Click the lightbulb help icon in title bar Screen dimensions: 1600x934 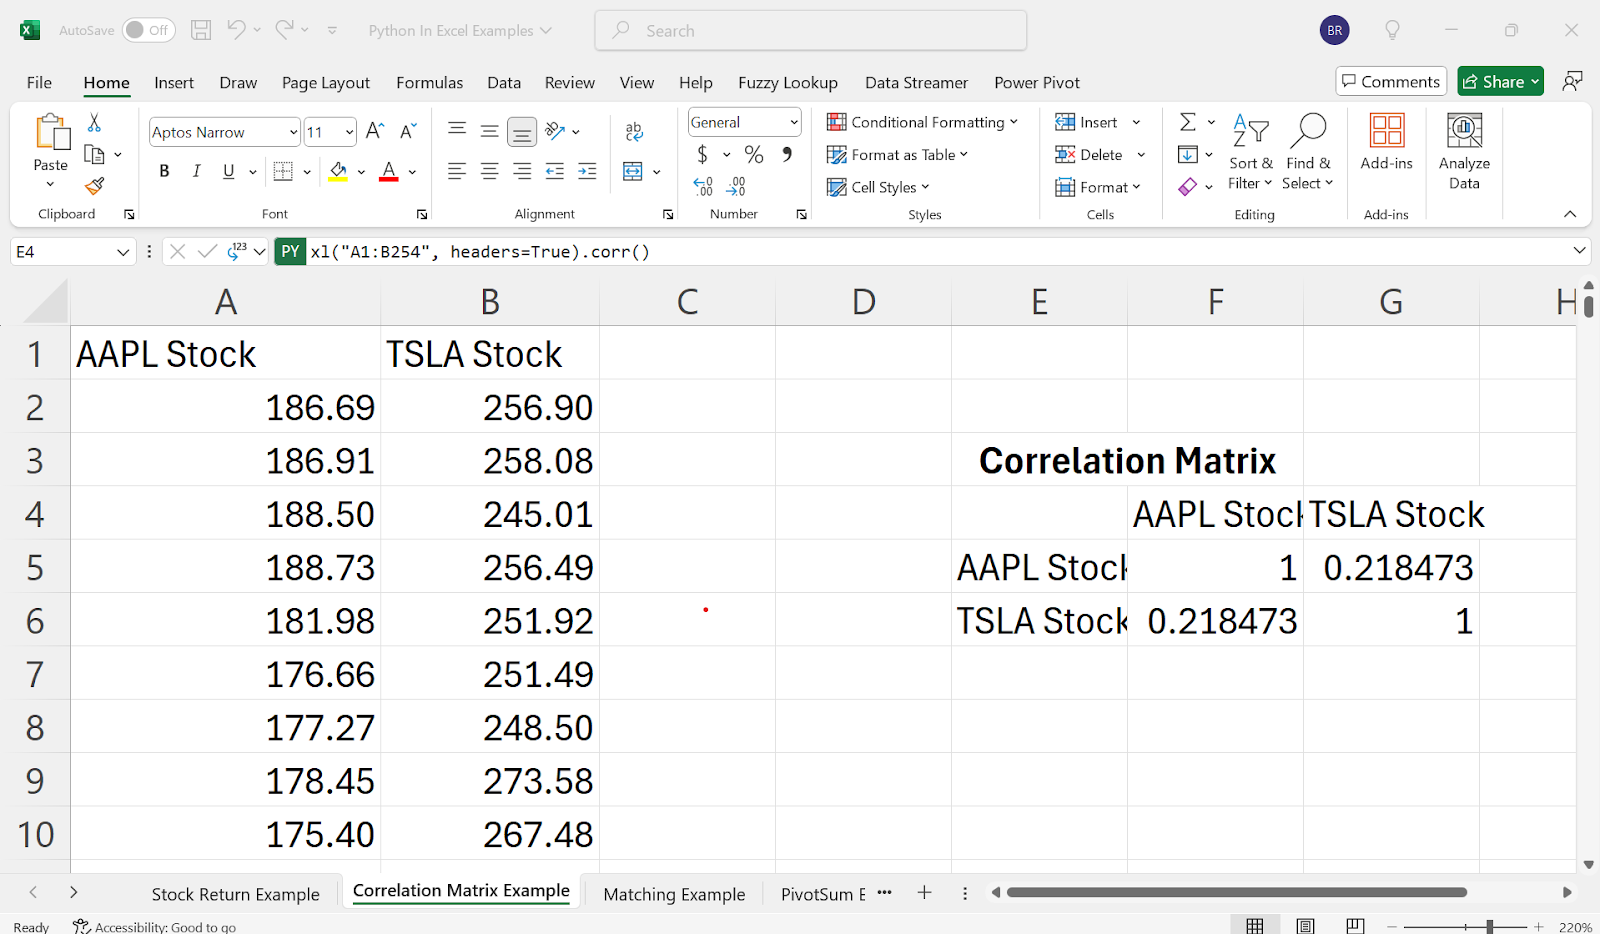(1392, 30)
